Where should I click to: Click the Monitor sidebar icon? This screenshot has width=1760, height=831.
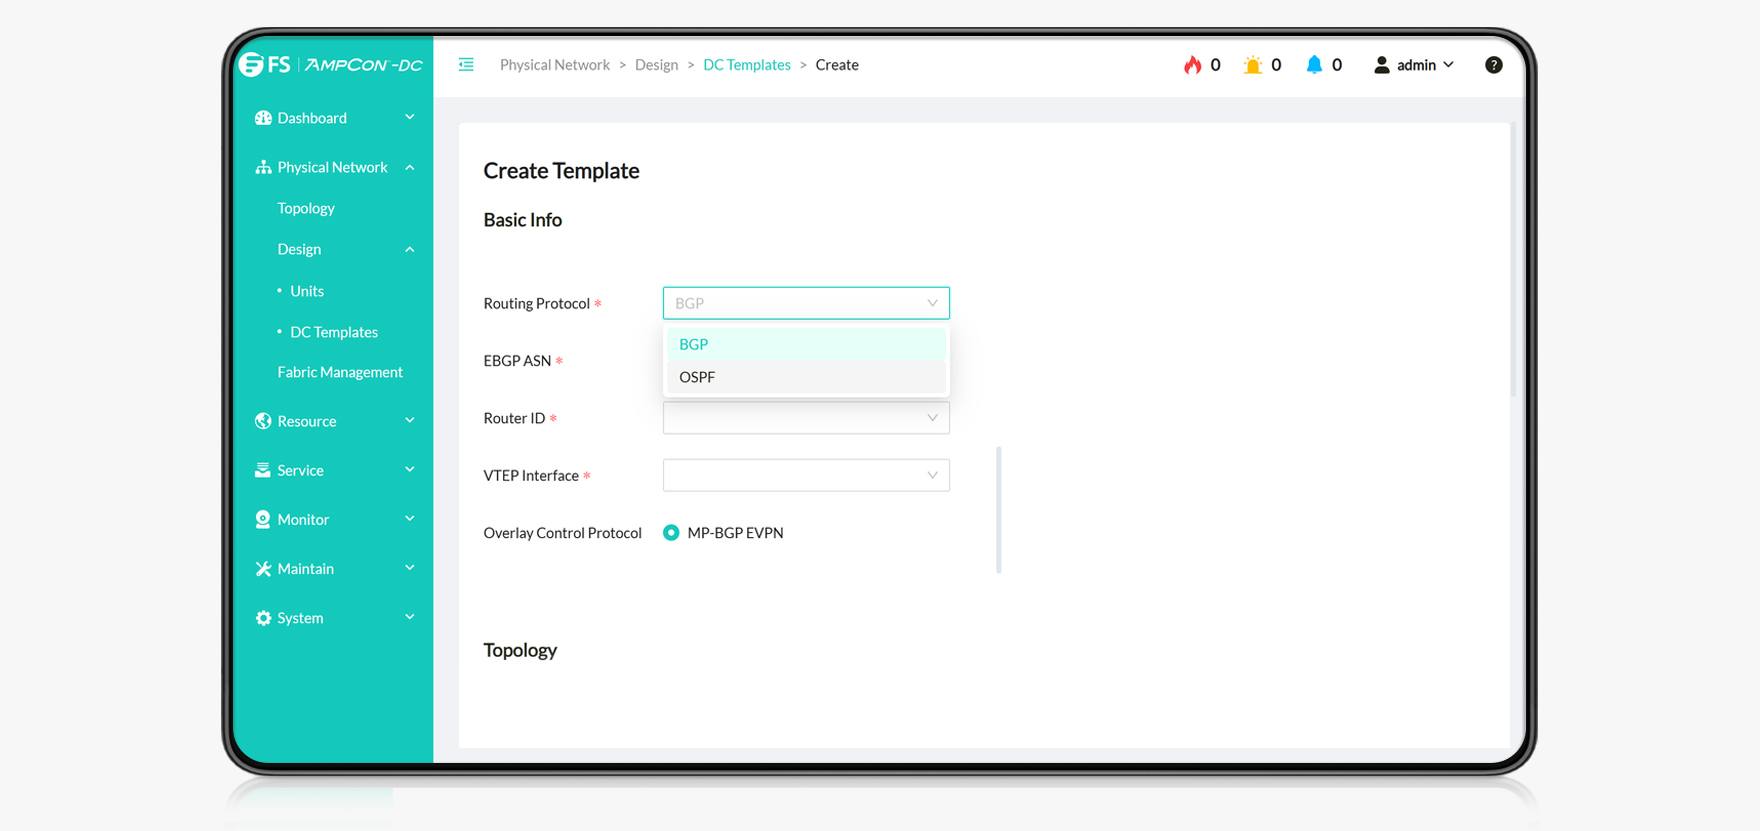pos(263,520)
